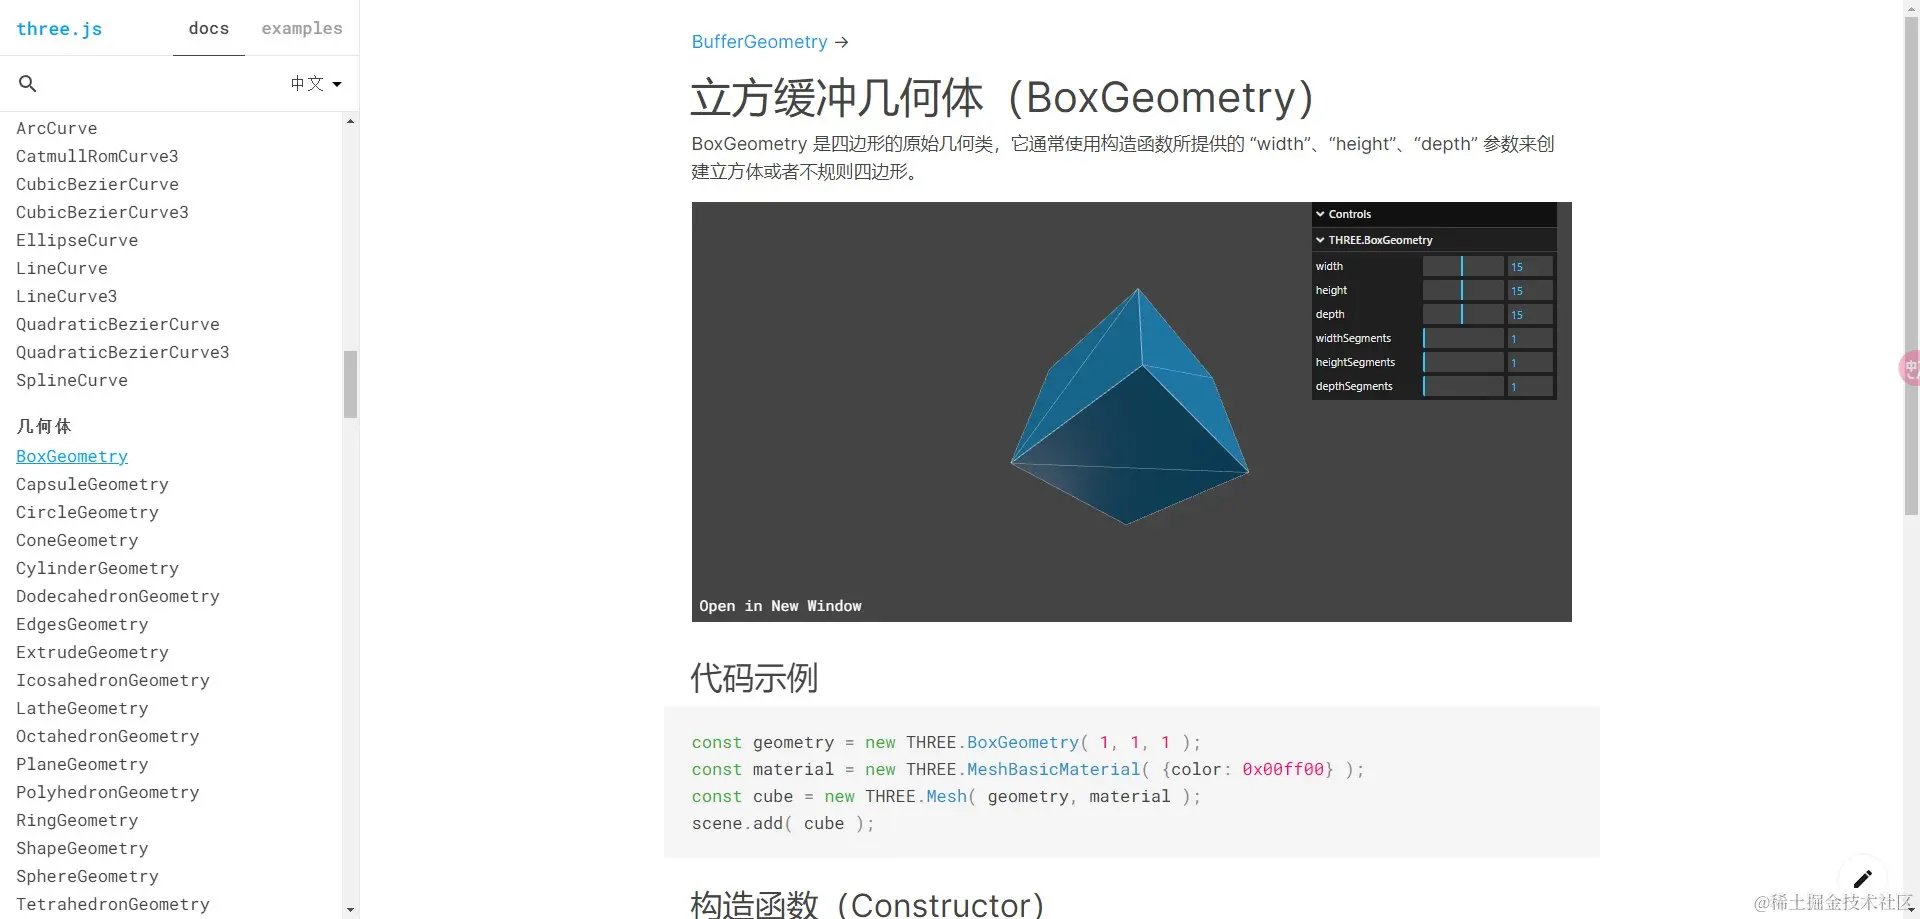Image resolution: width=1920 pixels, height=919 pixels.
Task: Open EllipseCurve in sidebar
Action: (x=77, y=240)
